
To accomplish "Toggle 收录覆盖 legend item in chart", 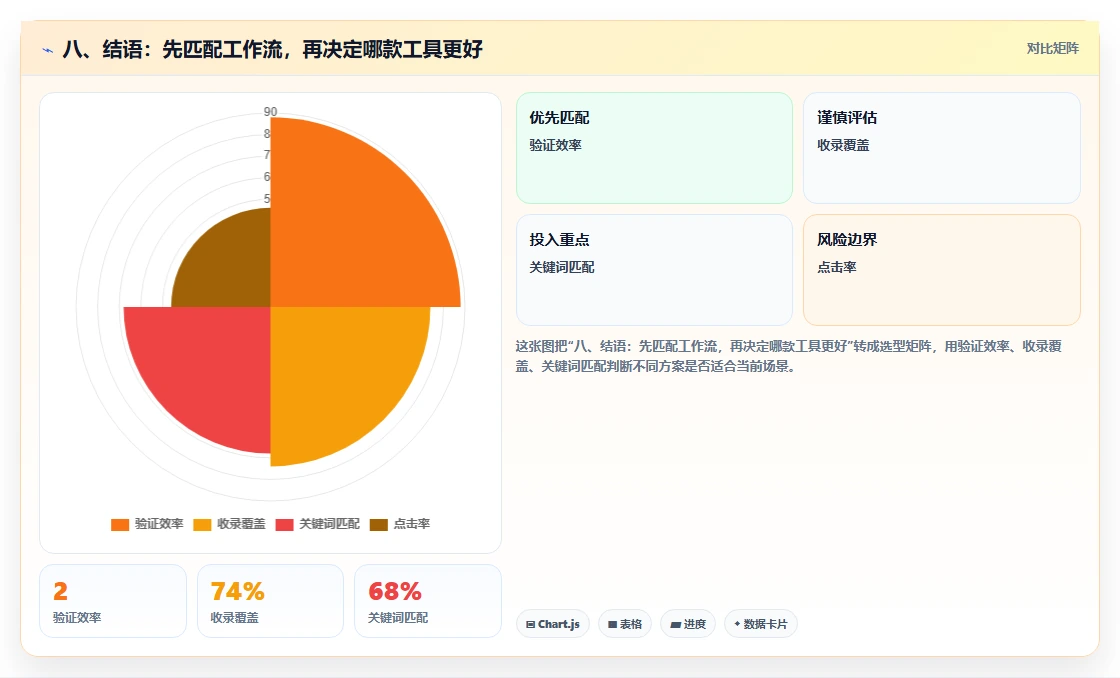I will tap(229, 524).
